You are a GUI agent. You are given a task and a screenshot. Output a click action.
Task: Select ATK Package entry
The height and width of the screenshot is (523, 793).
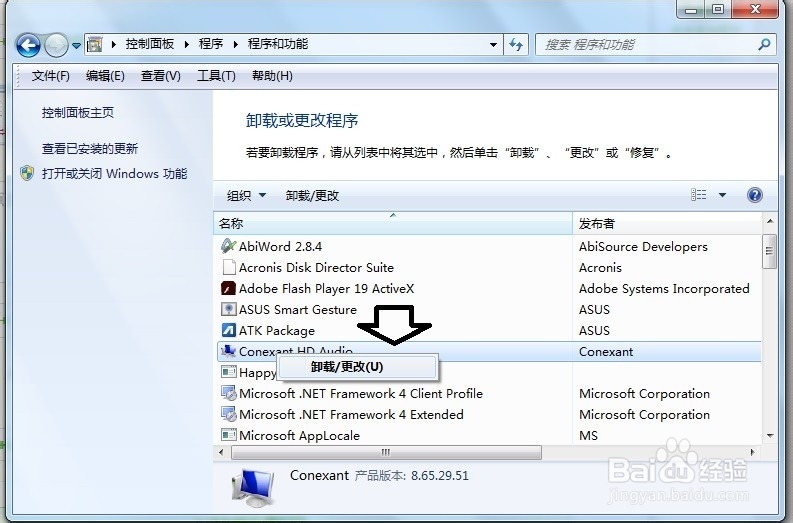(277, 330)
